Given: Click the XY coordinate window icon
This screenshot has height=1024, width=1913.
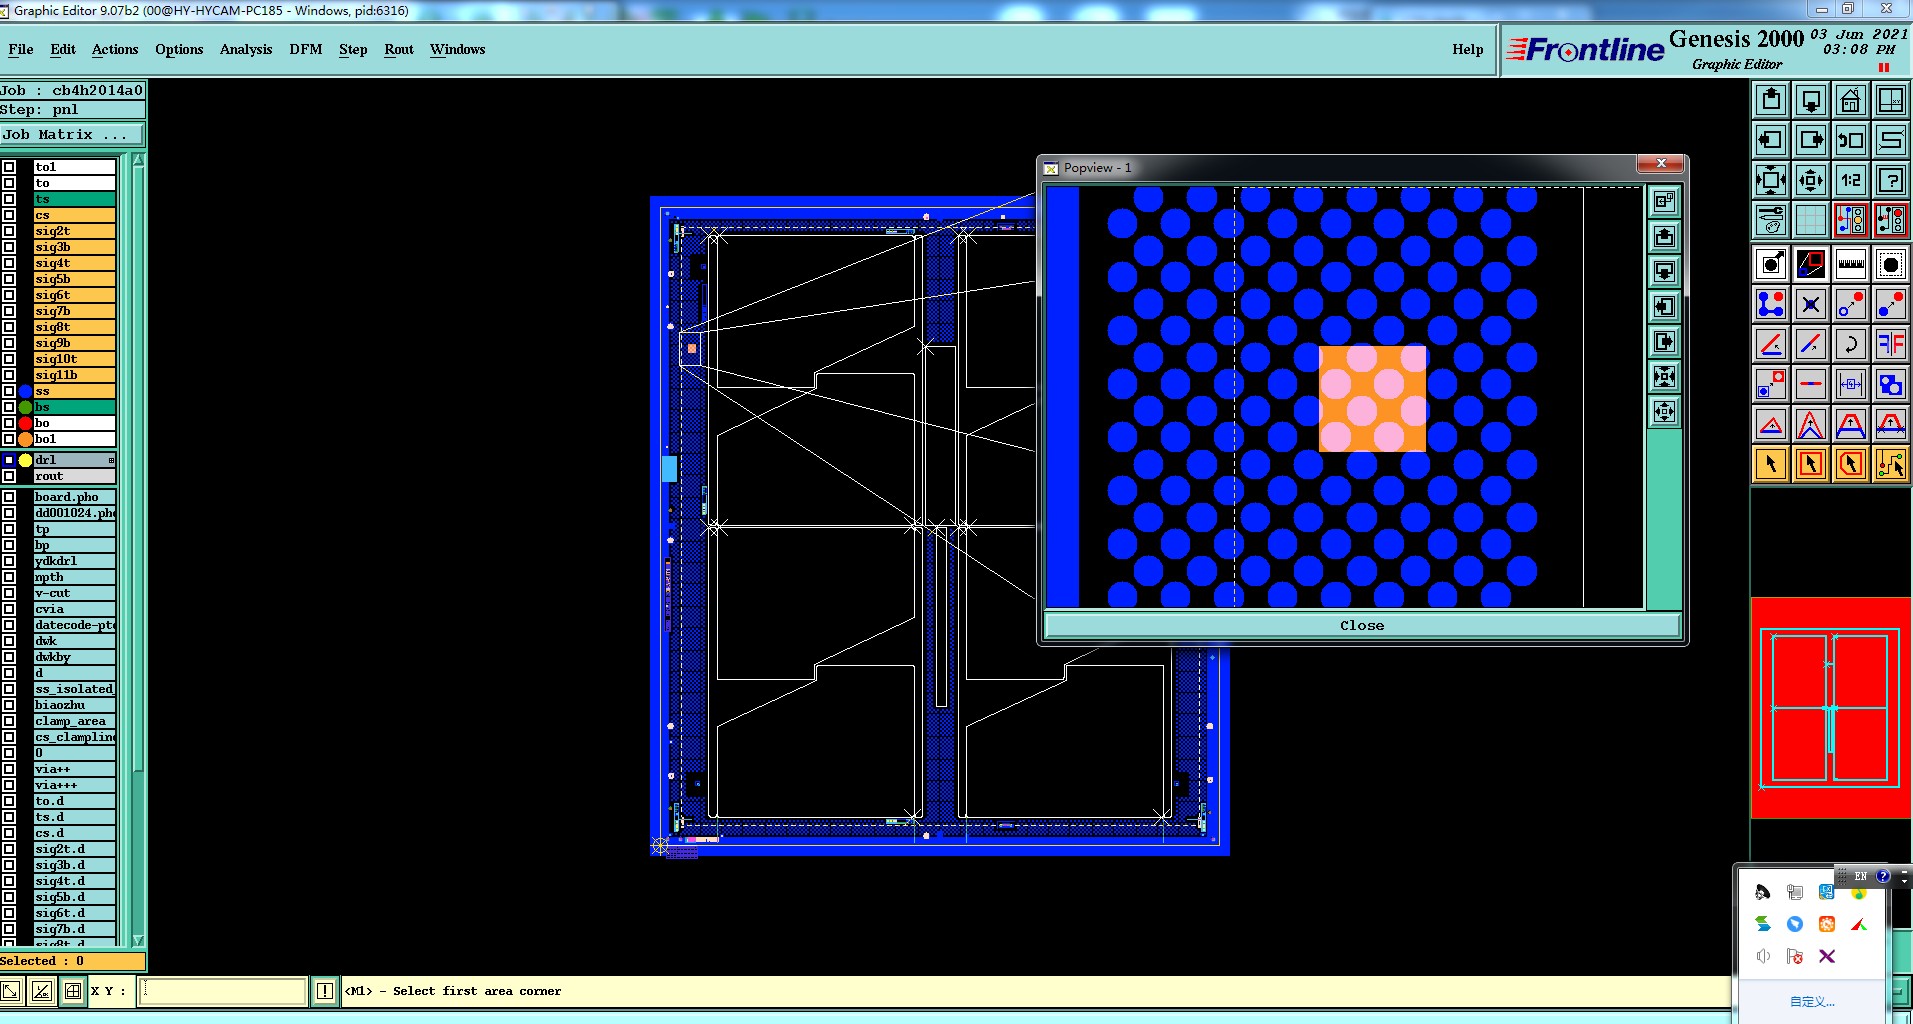Looking at the screenshot, I should click(1891, 100).
